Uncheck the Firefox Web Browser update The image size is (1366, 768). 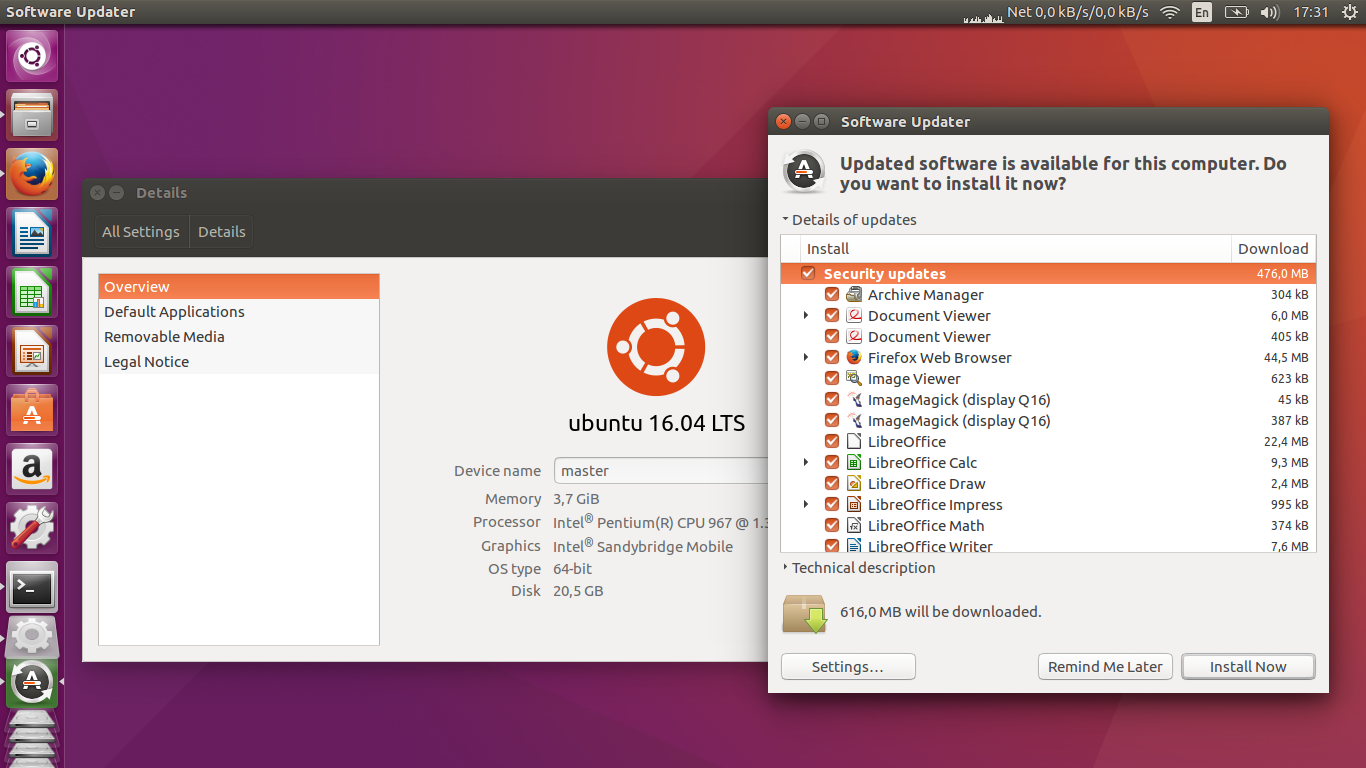coord(831,357)
